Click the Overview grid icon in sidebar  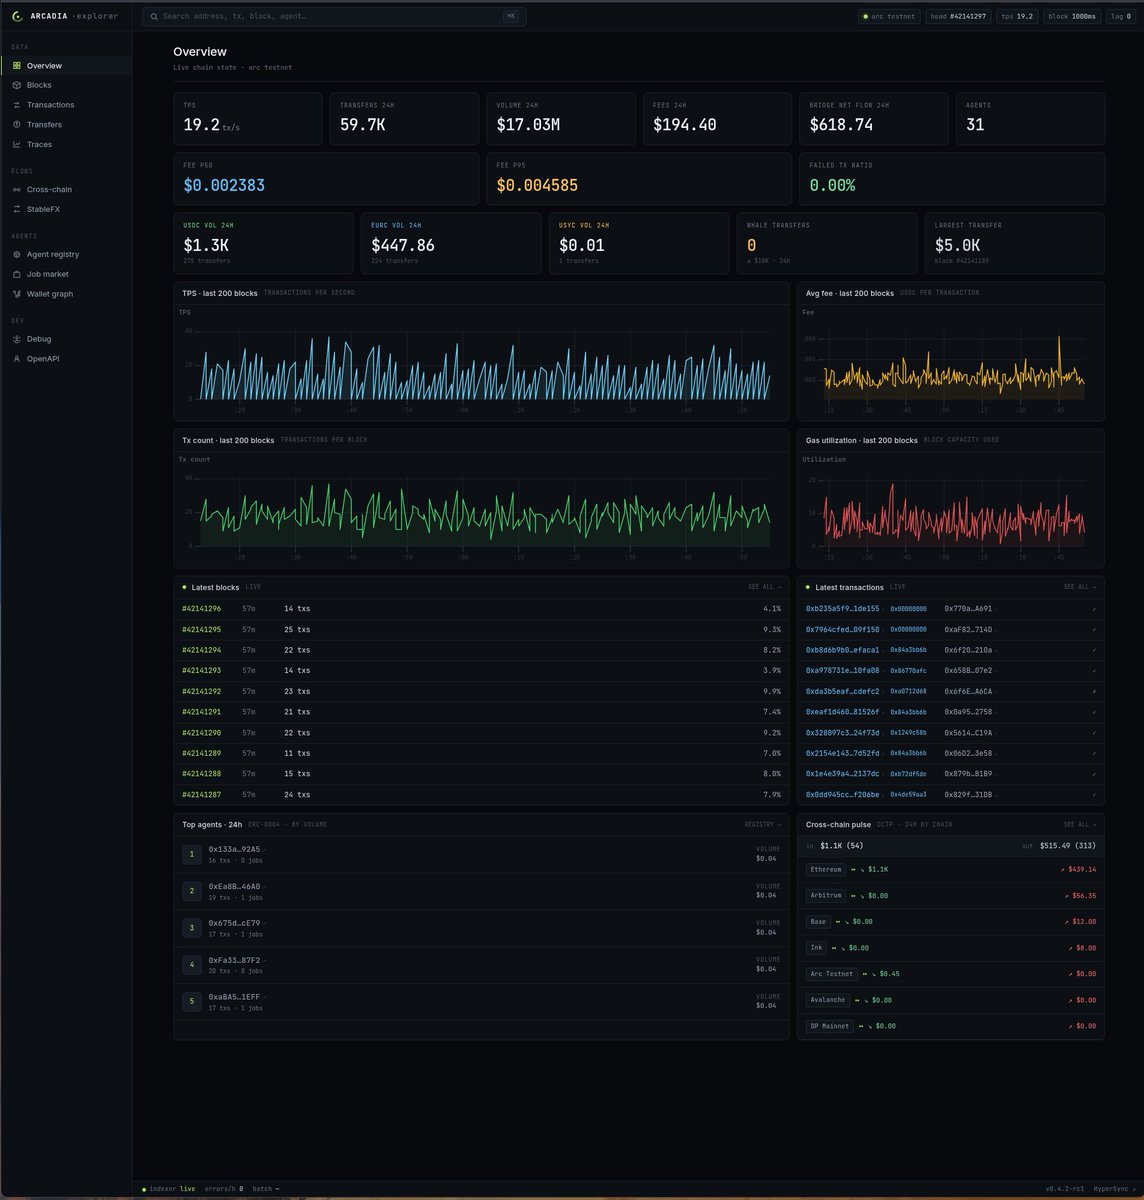17,66
